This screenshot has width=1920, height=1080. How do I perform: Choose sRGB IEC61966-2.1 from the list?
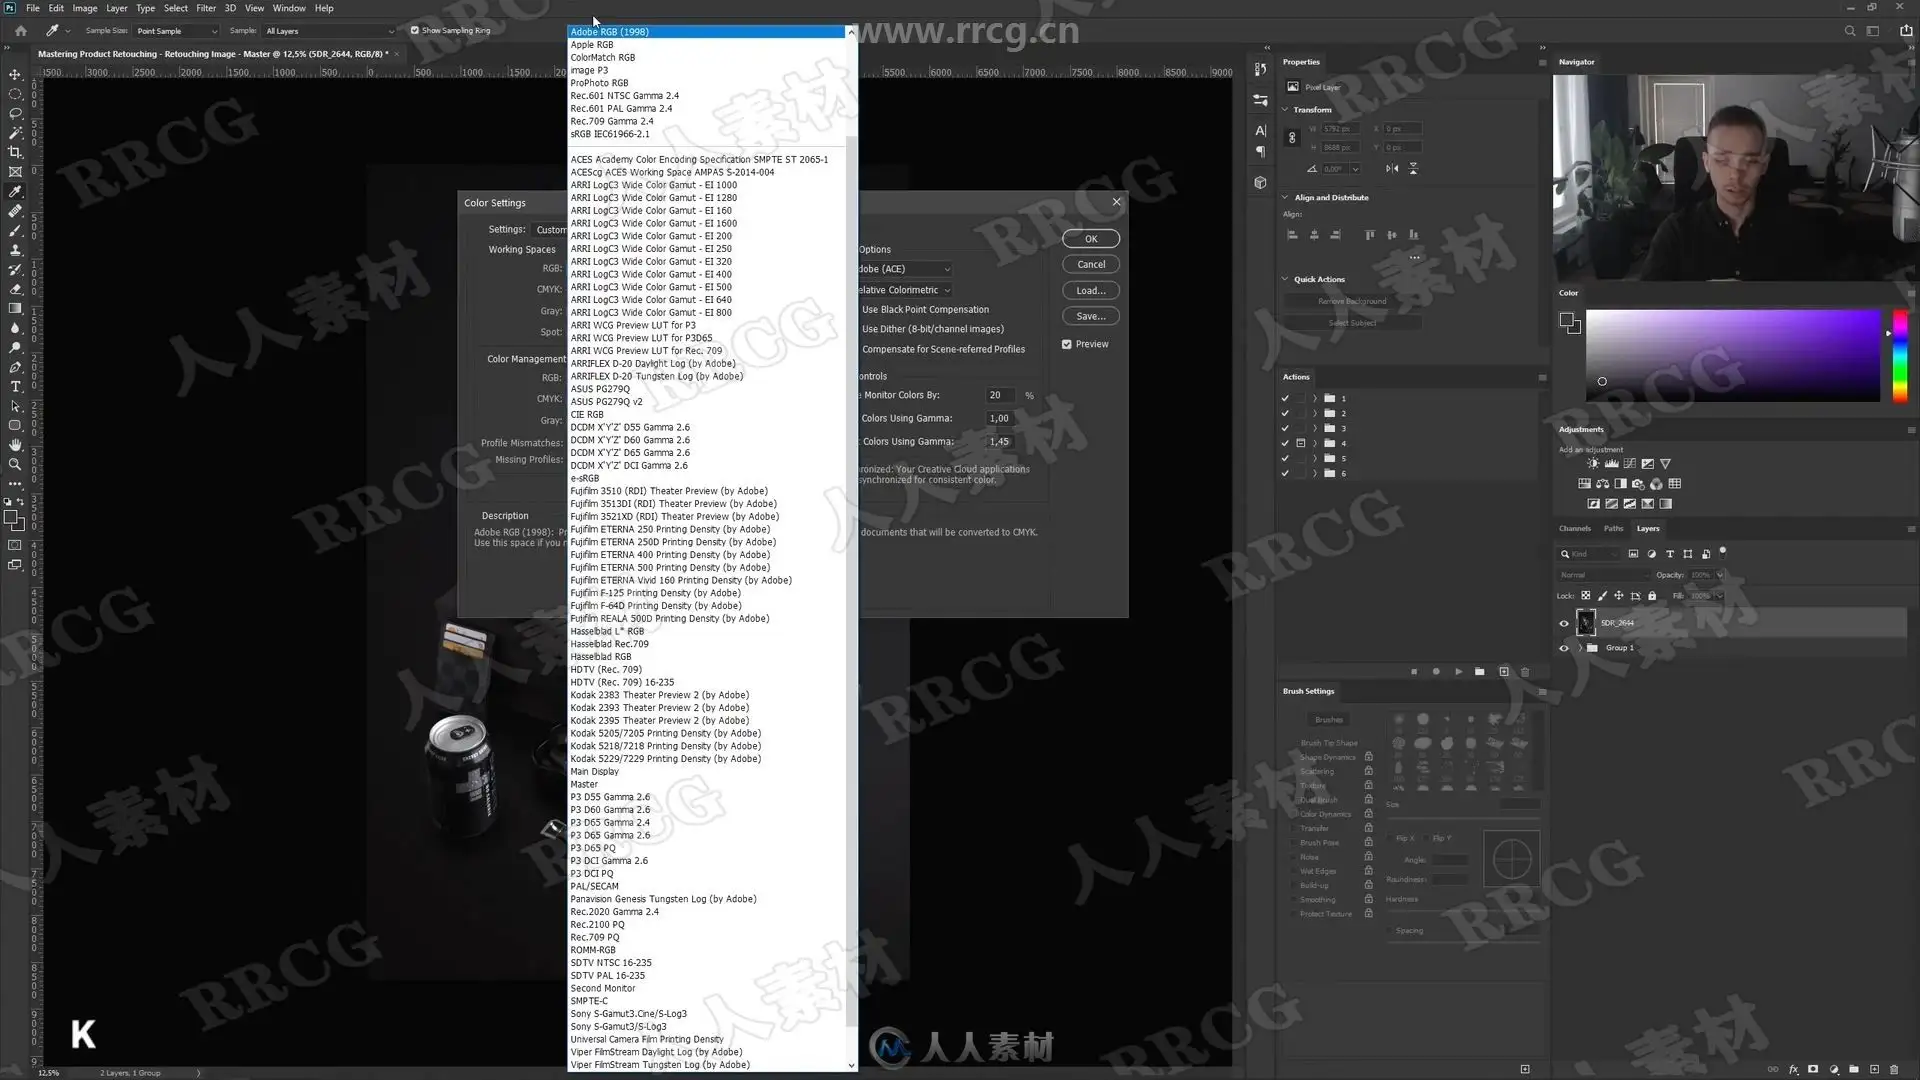[610, 134]
